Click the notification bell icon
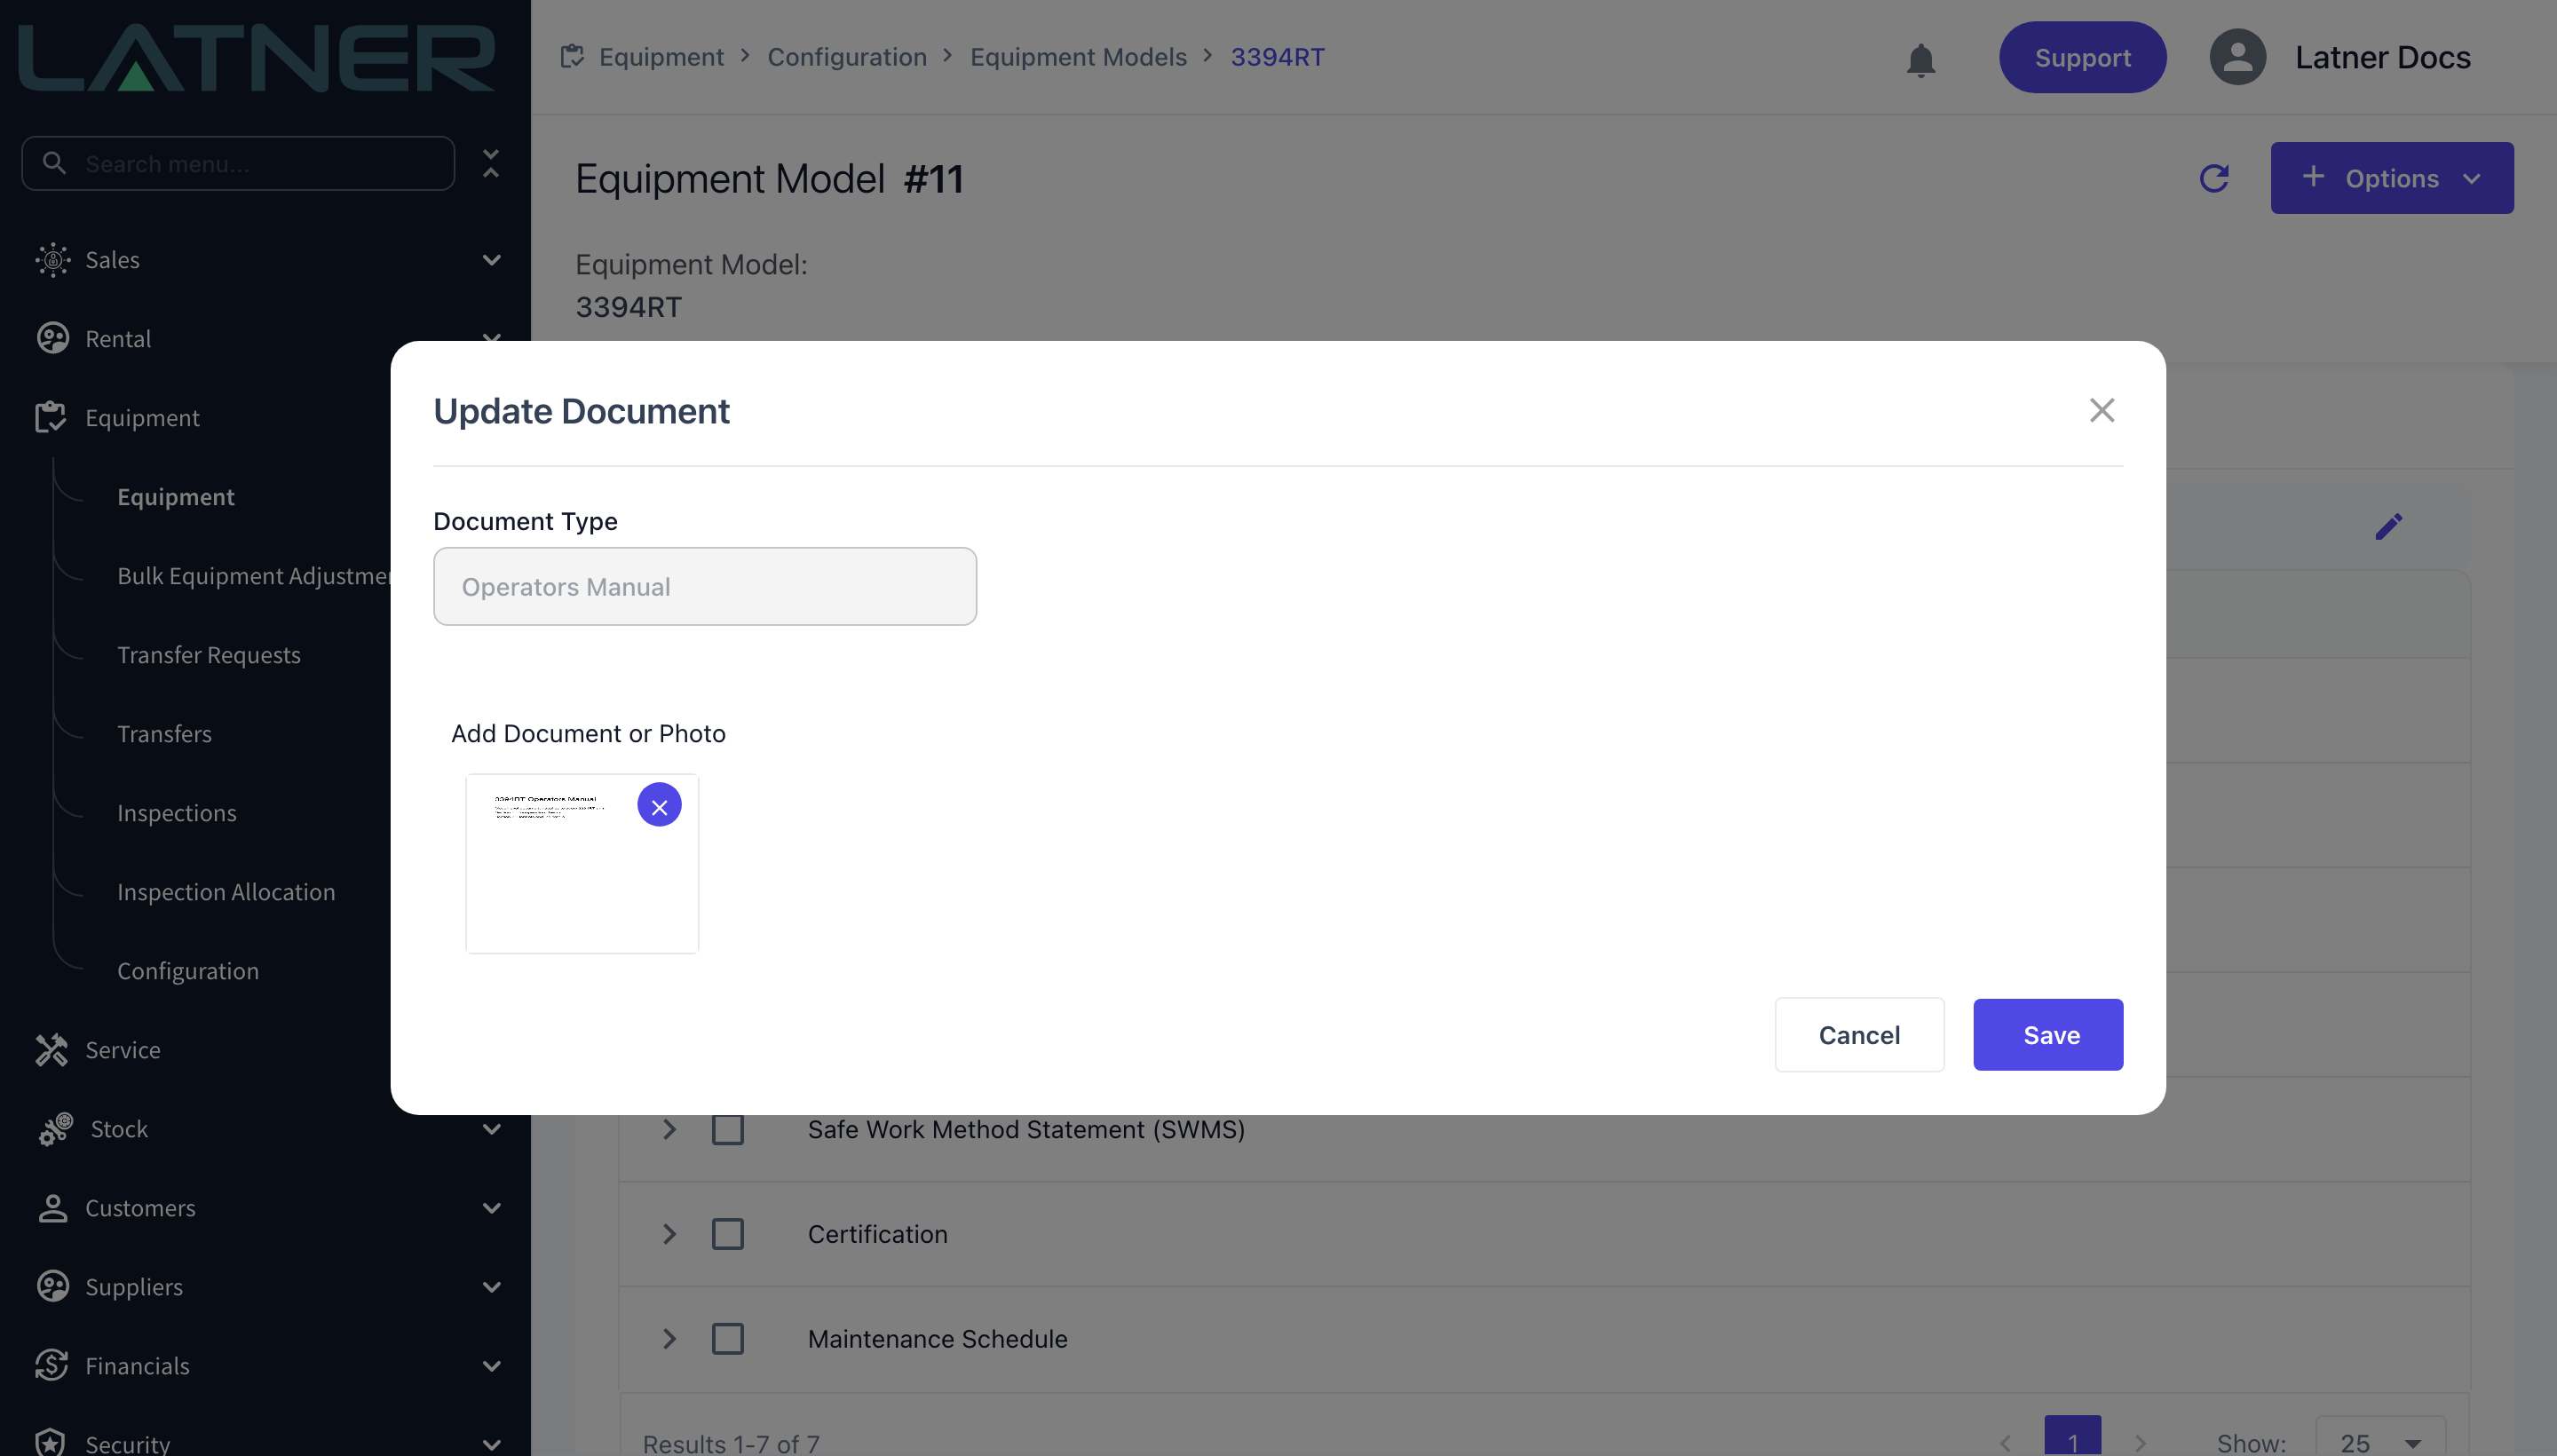2557x1456 pixels. pyautogui.click(x=1920, y=59)
